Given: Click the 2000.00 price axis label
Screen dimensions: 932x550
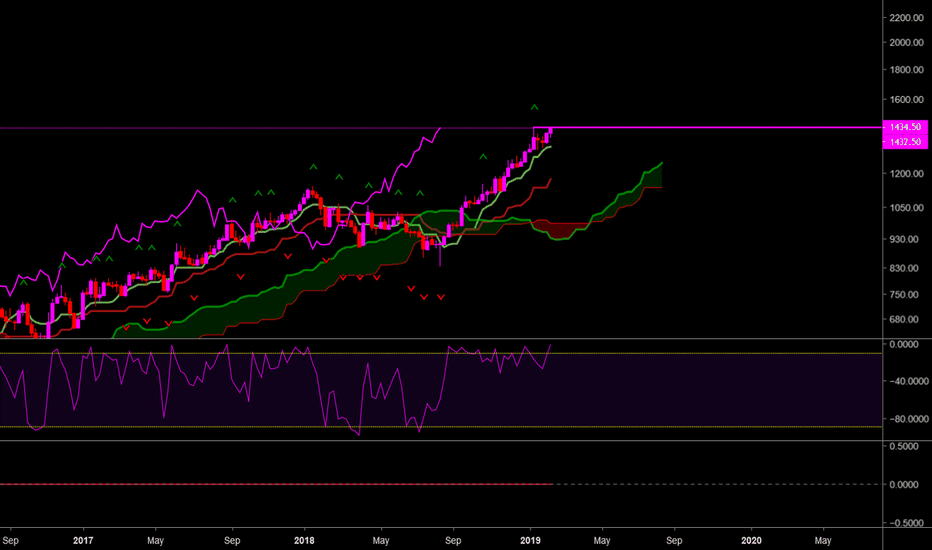Looking at the screenshot, I should tap(906, 42).
